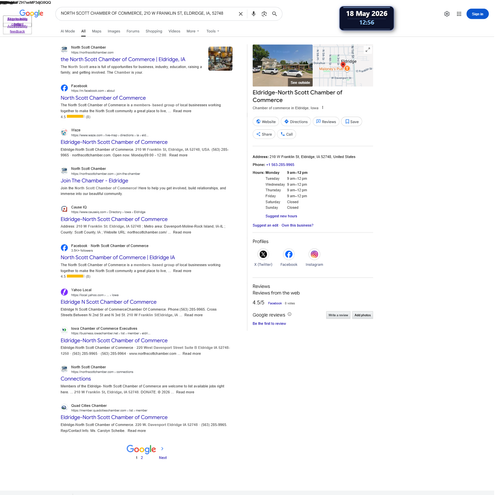Open the three-dot menu beside Chamber of commerce in Eldridge
This screenshot has width=500, height=495.
[323, 108]
